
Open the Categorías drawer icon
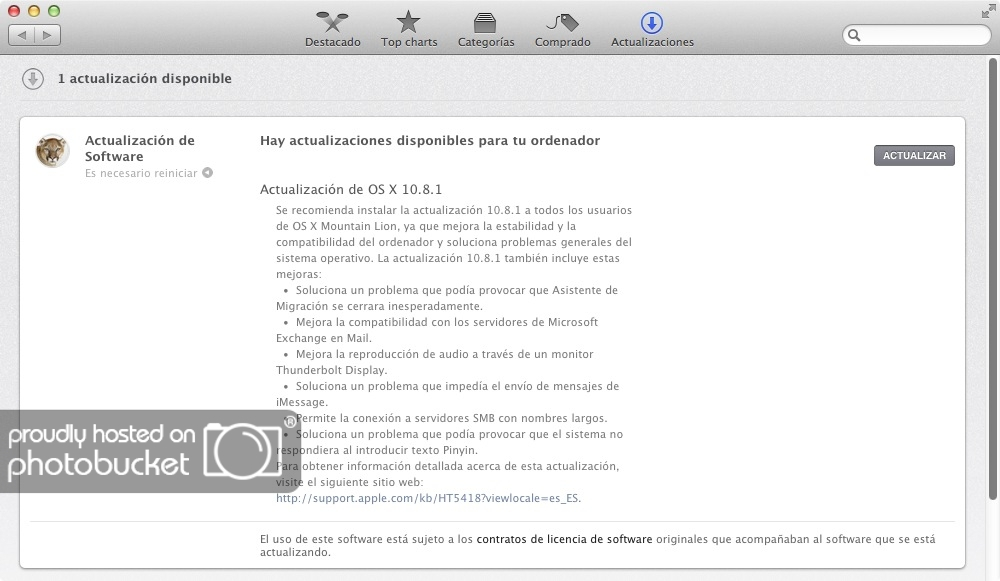click(x=485, y=23)
